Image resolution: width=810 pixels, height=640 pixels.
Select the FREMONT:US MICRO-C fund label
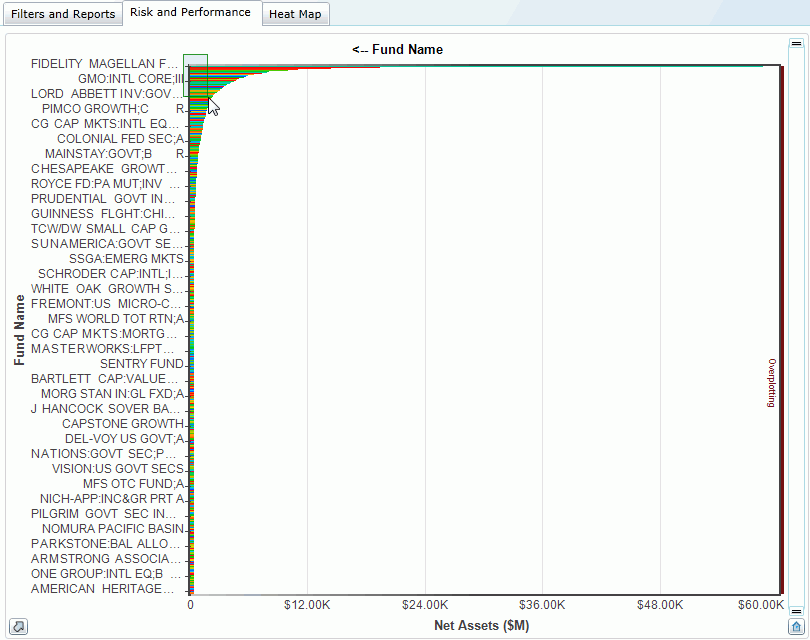coord(106,303)
